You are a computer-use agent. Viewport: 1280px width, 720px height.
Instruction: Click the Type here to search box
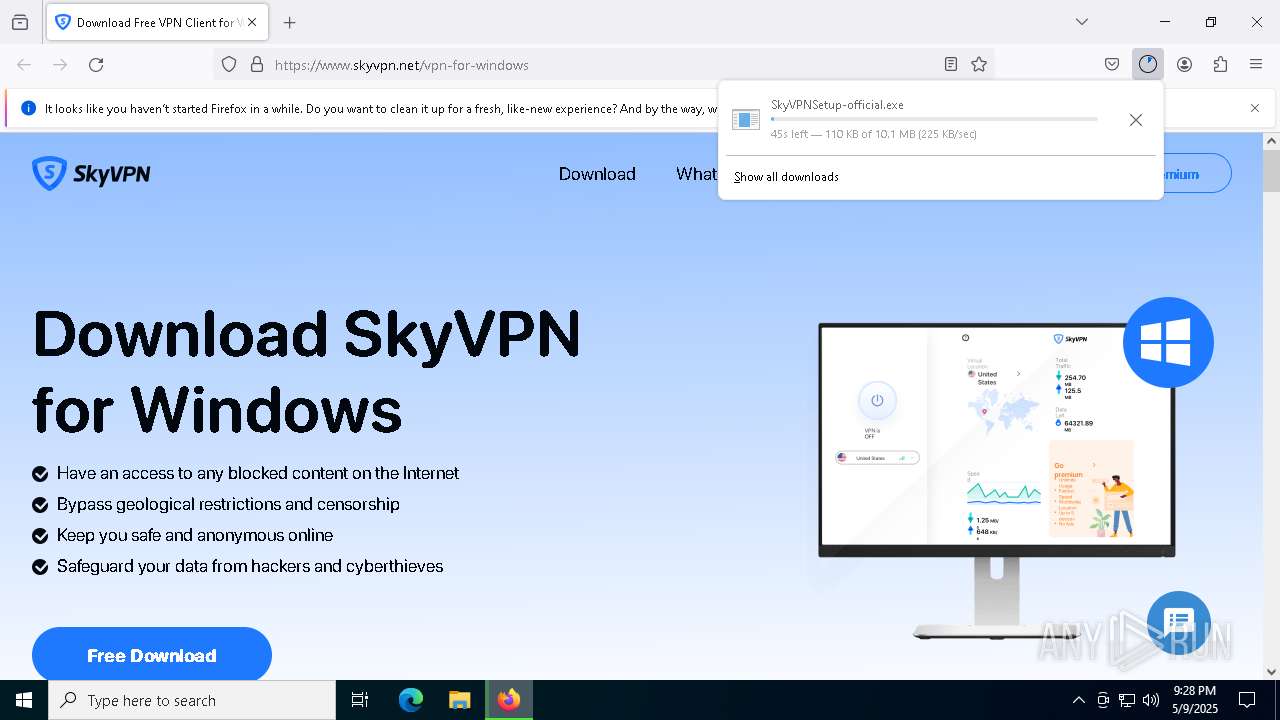(192, 700)
